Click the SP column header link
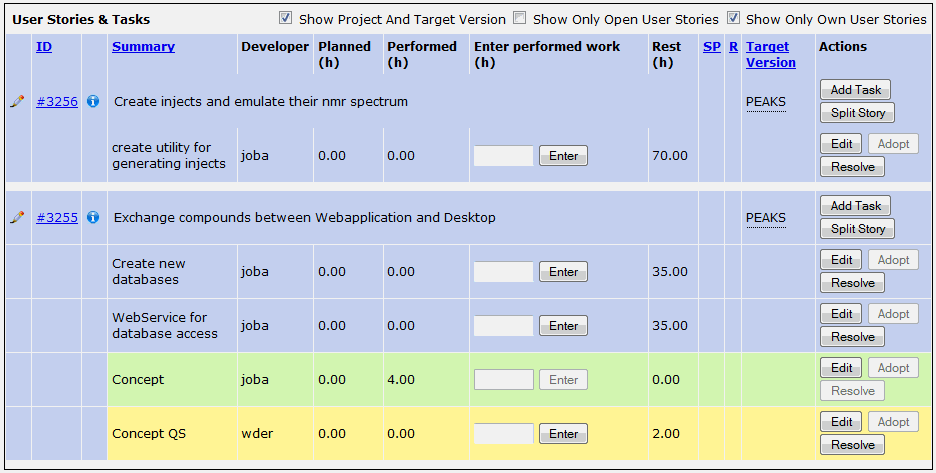The height and width of the screenshot is (473, 936). [x=711, y=47]
